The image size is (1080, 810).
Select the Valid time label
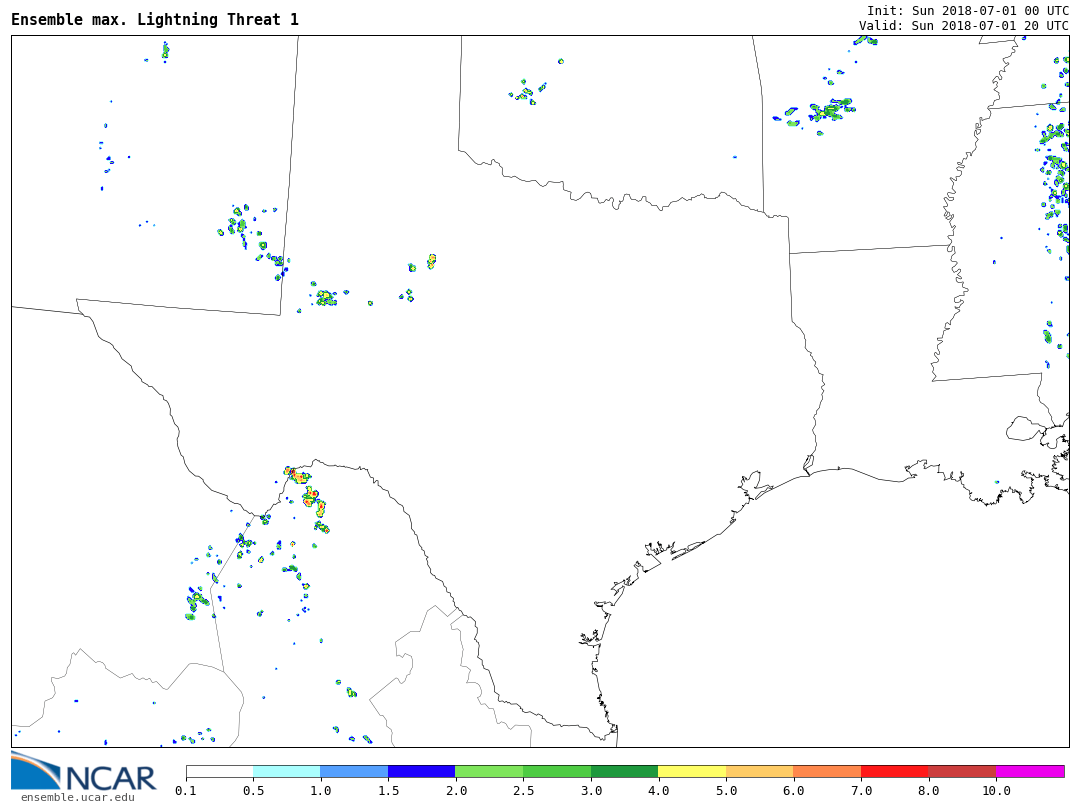pos(963,25)
